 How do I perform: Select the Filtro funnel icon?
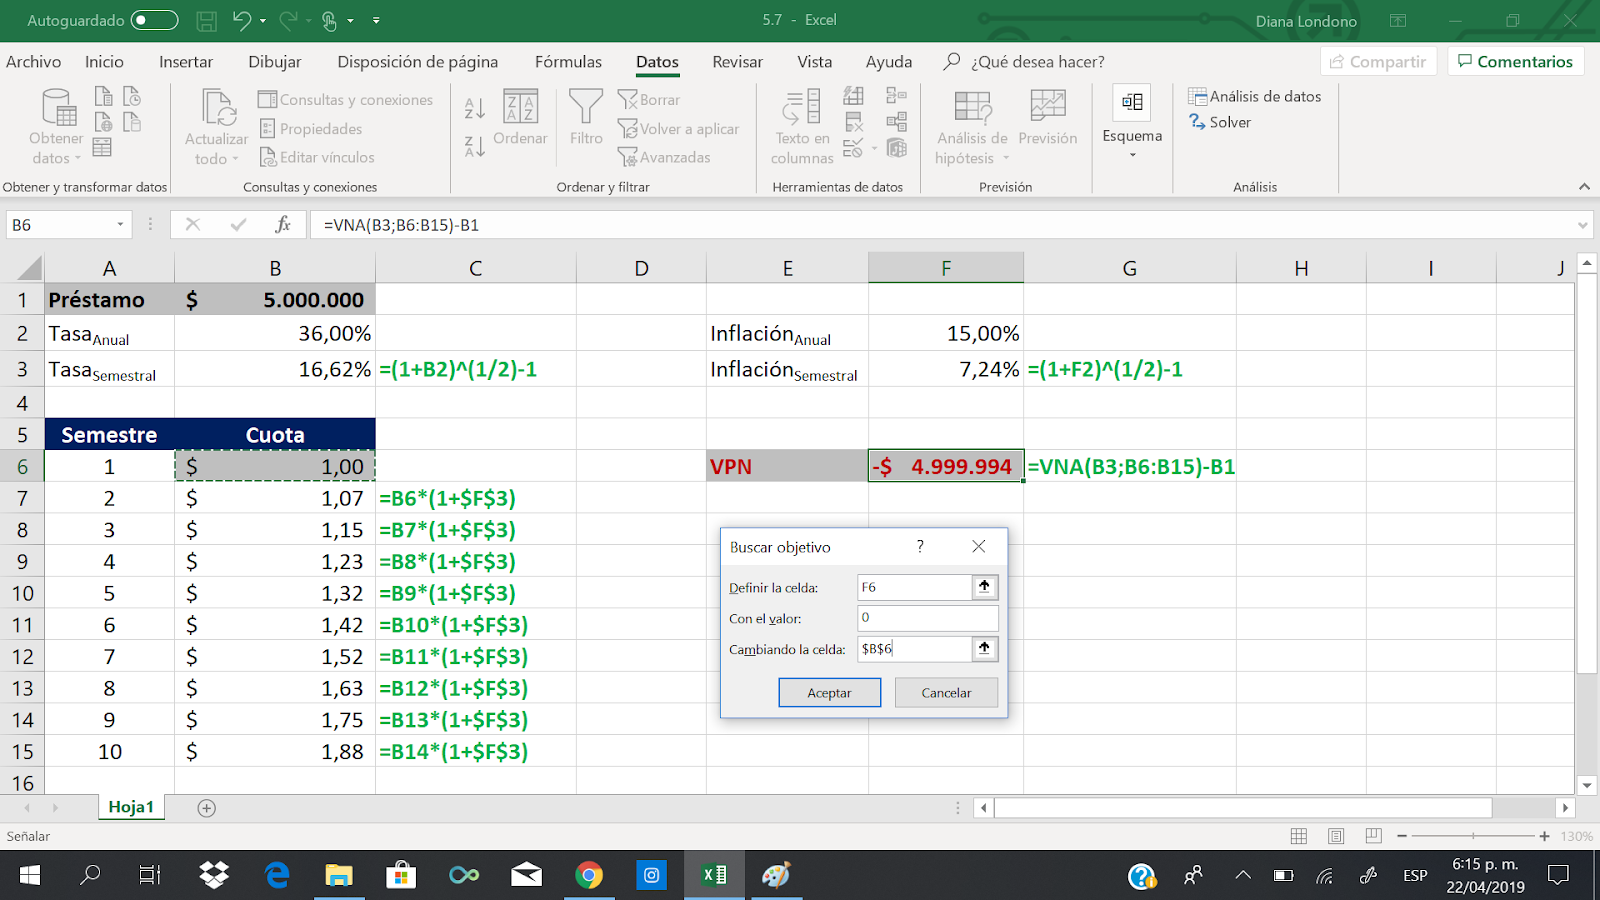click(584, 118)
